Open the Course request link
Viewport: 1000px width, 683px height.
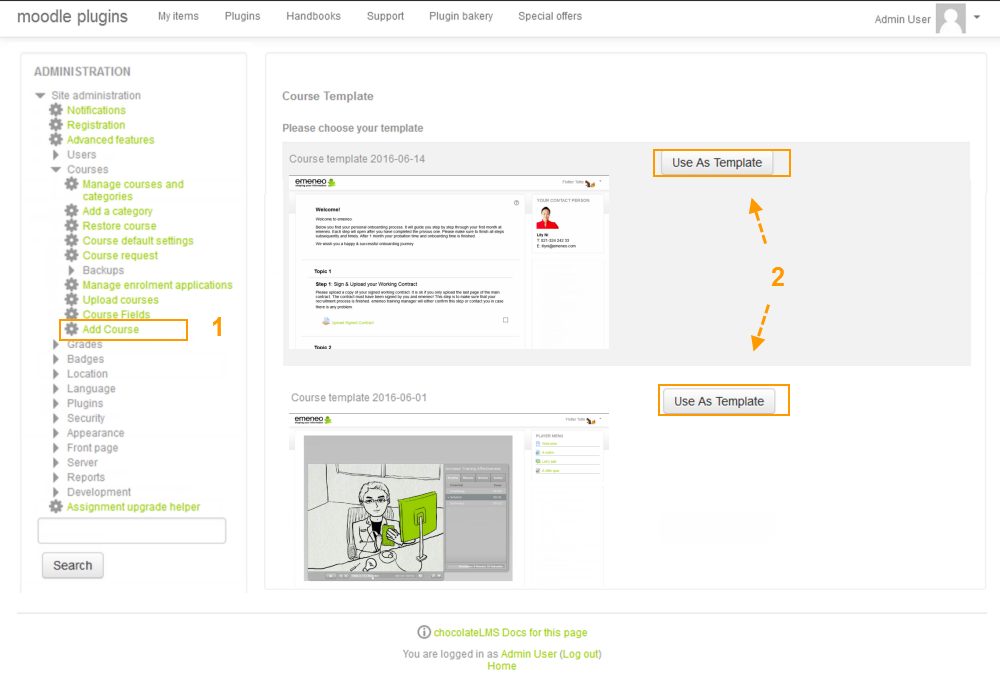pos(120,254)
